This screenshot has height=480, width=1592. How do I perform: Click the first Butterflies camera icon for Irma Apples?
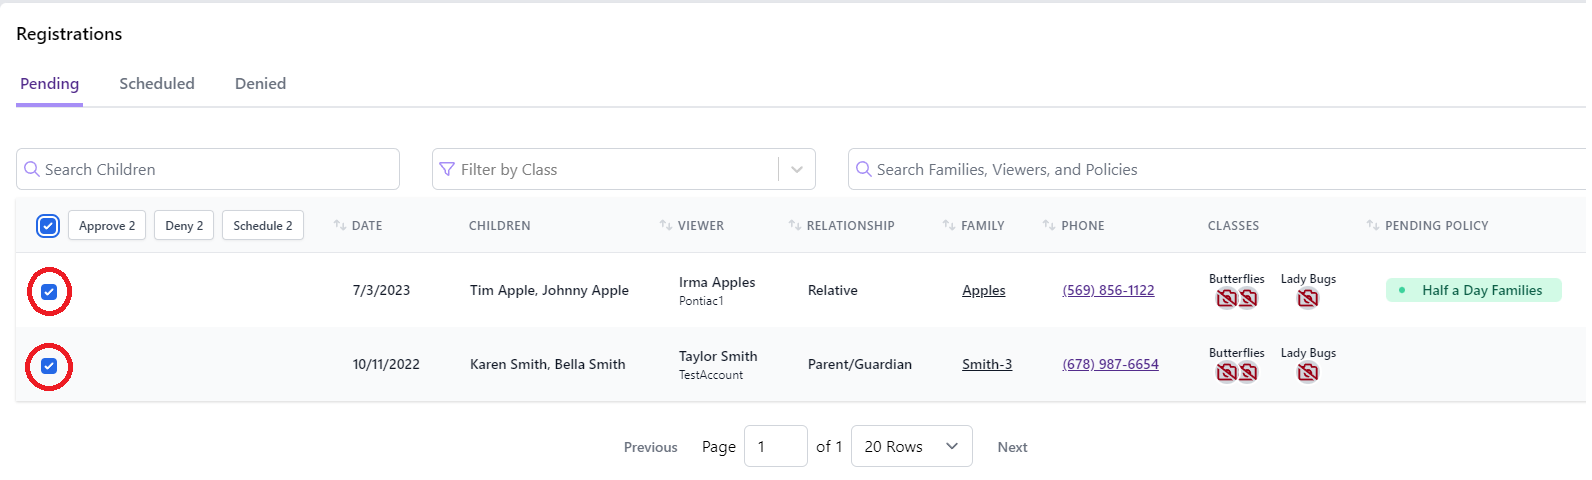[1226, 298]
